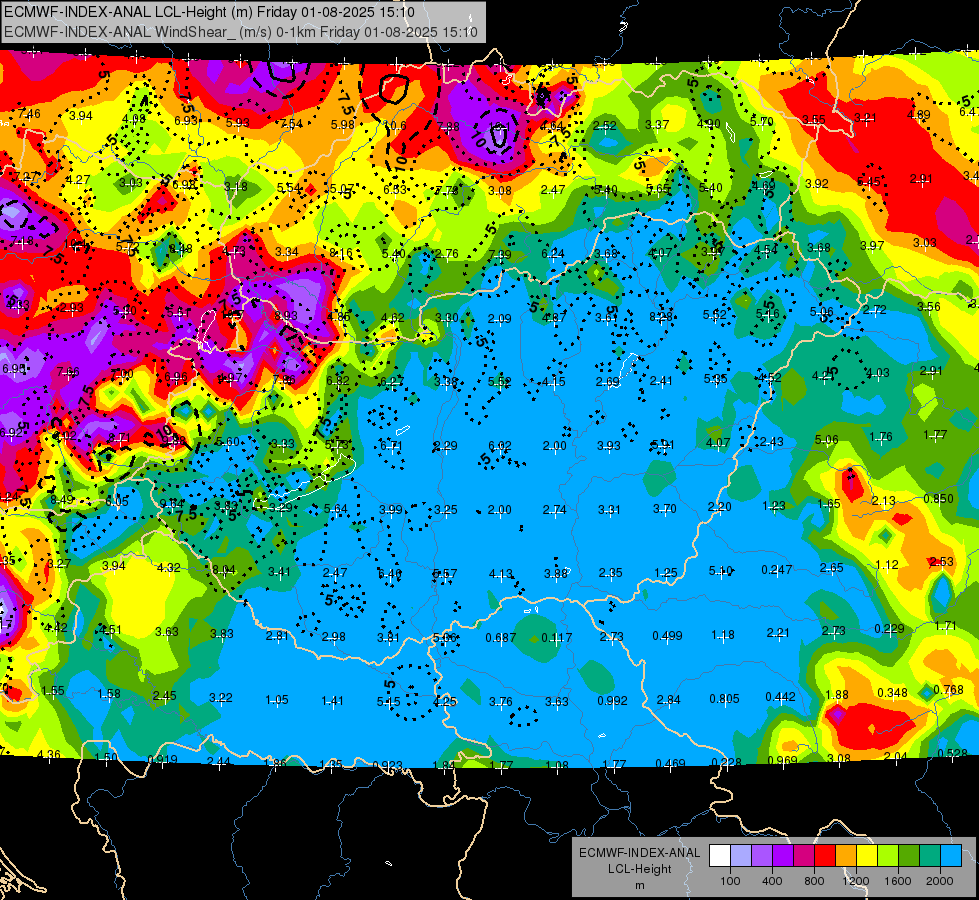The width and height of the screenshot is (979, 900).
Task: Select the grid value 6.93
Action: (186, 120)
